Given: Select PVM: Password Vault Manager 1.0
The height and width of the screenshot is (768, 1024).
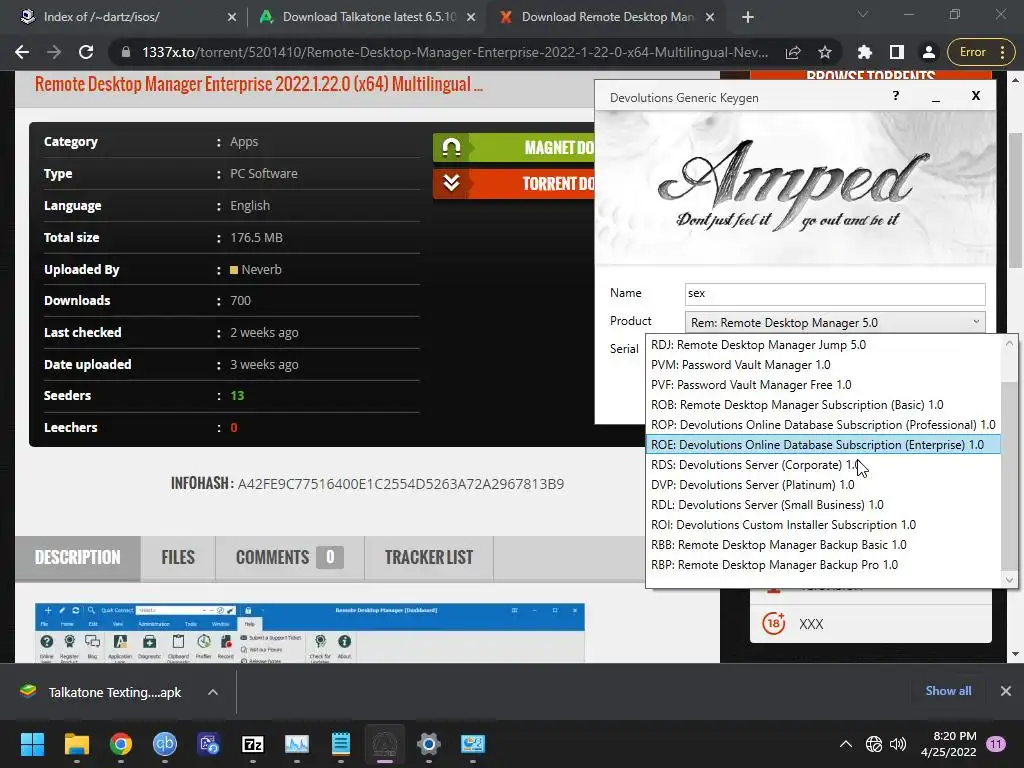Looking at the screenshot, I should tap(823, 365).
